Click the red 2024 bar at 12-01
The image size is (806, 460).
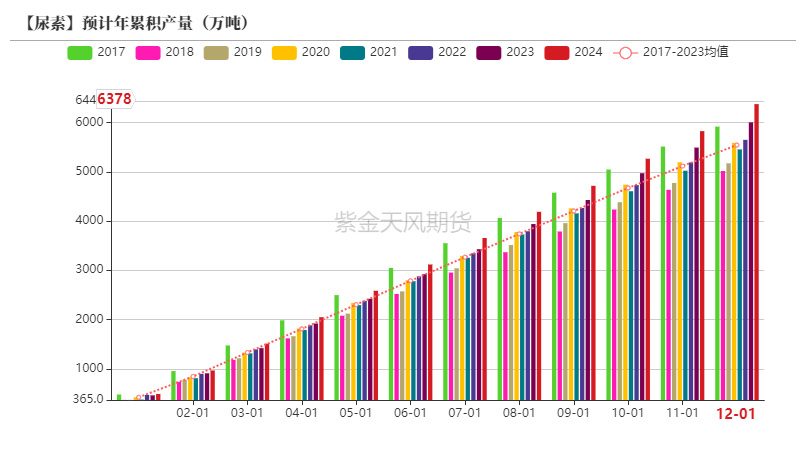point(757,252)
